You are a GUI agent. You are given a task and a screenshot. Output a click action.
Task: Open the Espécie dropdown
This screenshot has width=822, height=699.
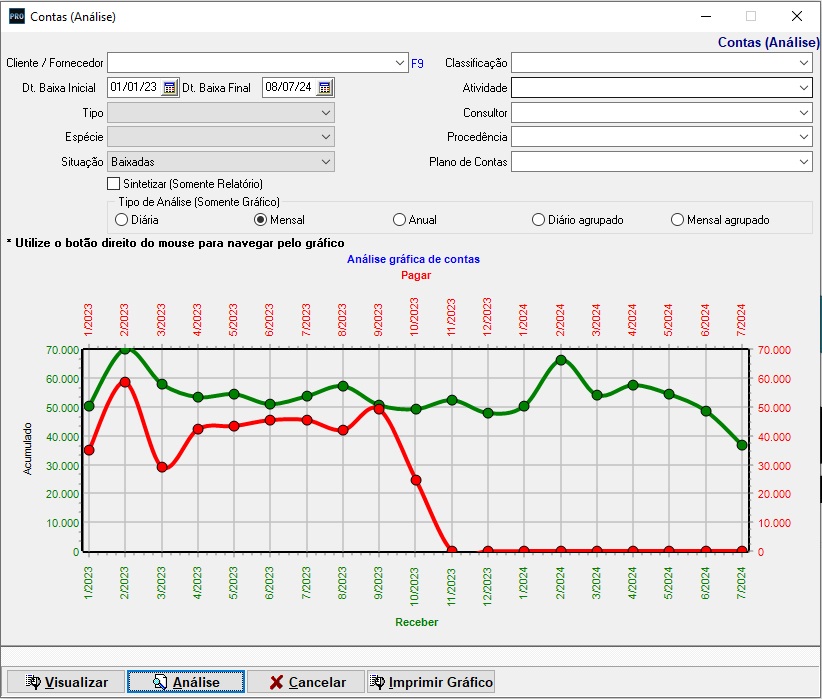[326, 137]
